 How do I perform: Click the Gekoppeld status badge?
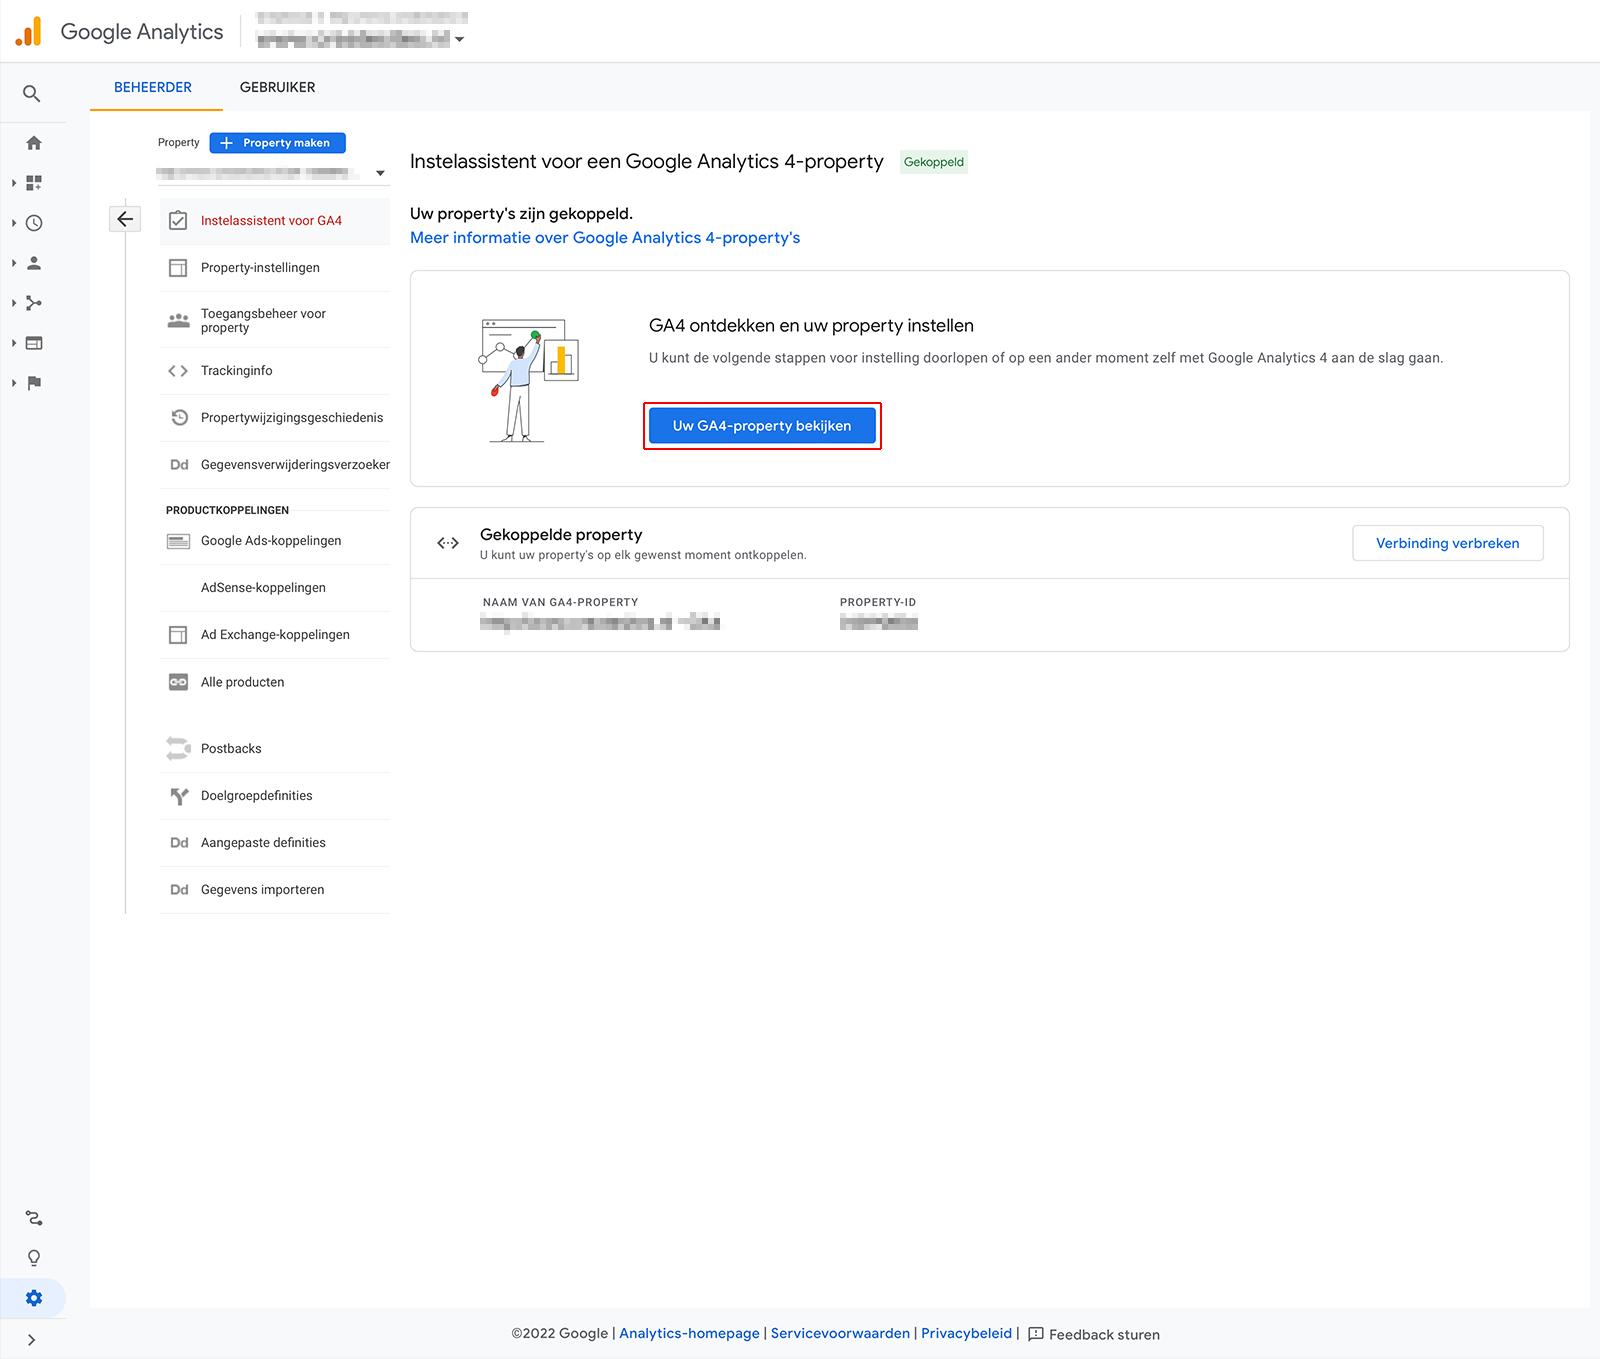tap(934, 162)
